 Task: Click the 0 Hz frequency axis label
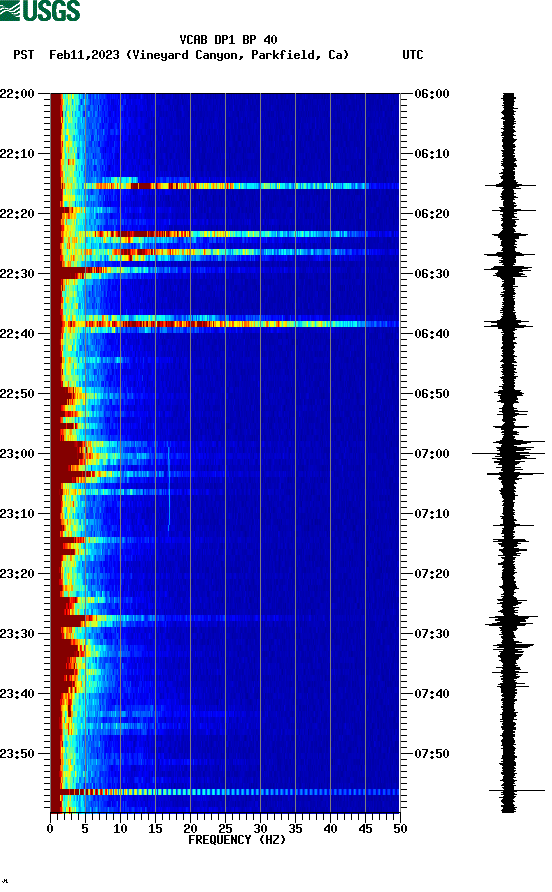coord(50,829)
